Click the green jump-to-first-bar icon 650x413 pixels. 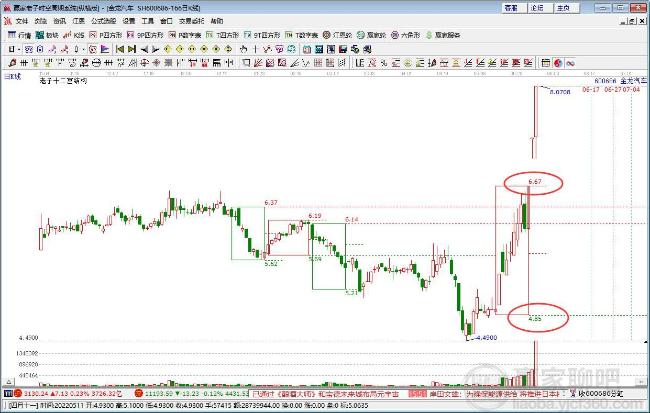point(120,49)
